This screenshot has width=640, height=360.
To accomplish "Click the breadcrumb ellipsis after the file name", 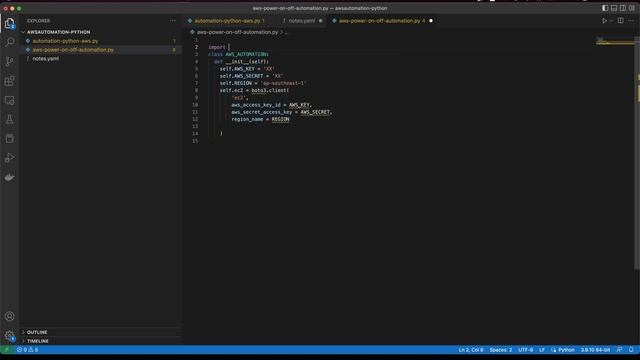I will [286, 32].
